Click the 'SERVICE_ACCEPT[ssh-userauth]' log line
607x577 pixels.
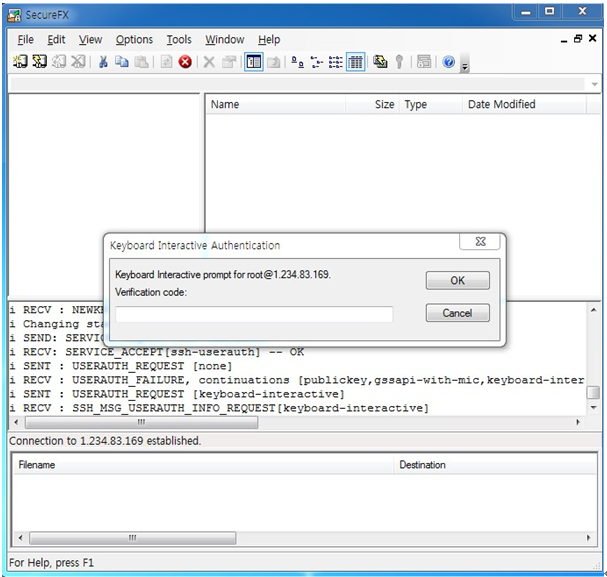tap(157, 352)
